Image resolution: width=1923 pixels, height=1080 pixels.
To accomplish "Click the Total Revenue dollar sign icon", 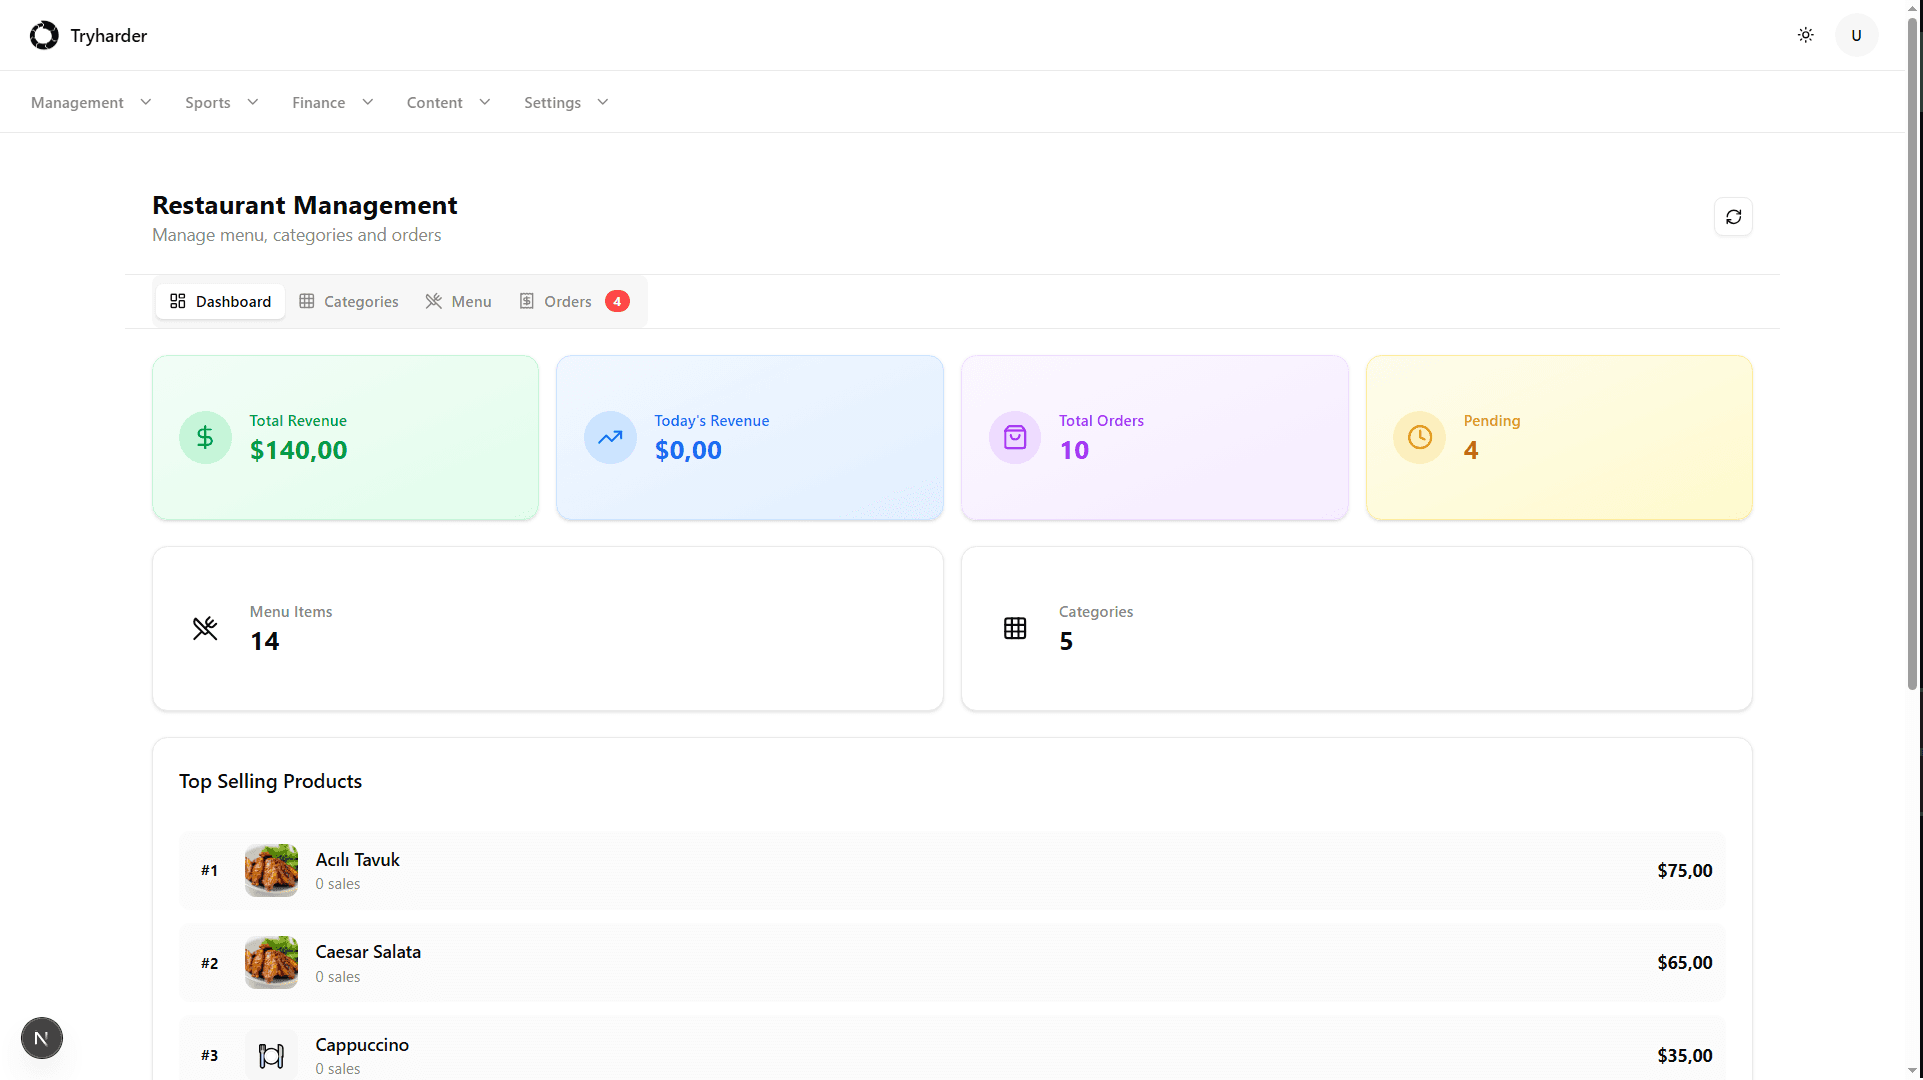I will [x=205, y=437].
